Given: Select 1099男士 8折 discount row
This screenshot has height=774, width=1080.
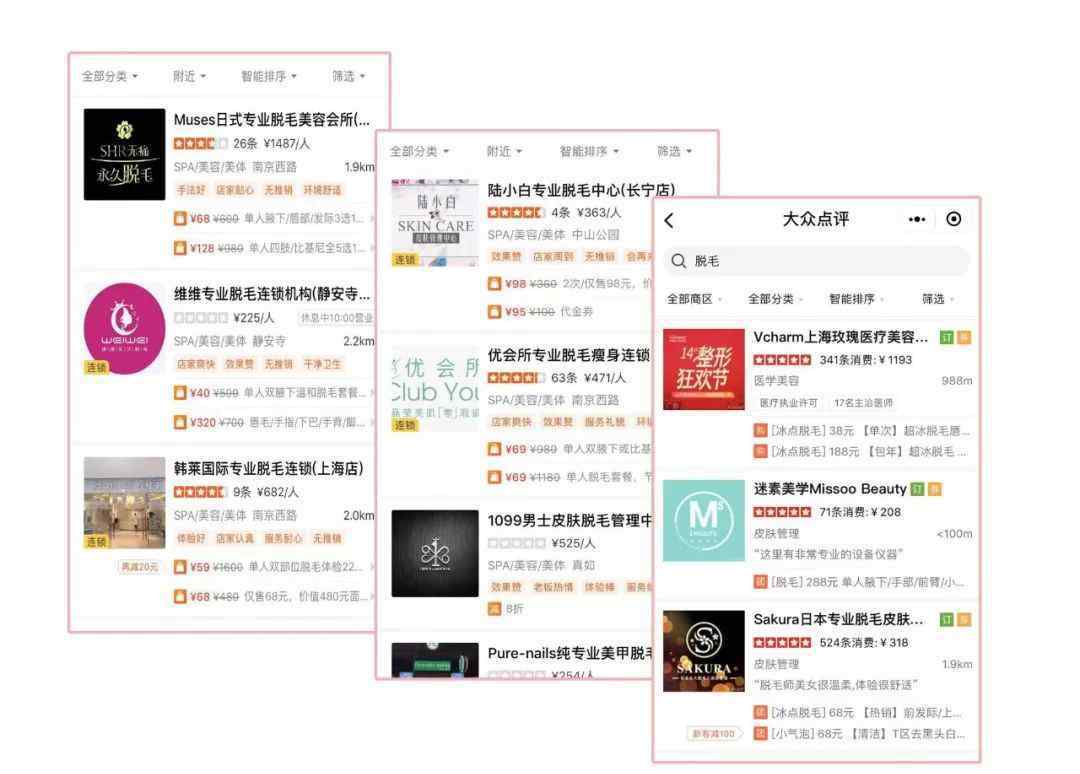Looking at the screenshot, I should click(x=506, y=609).
